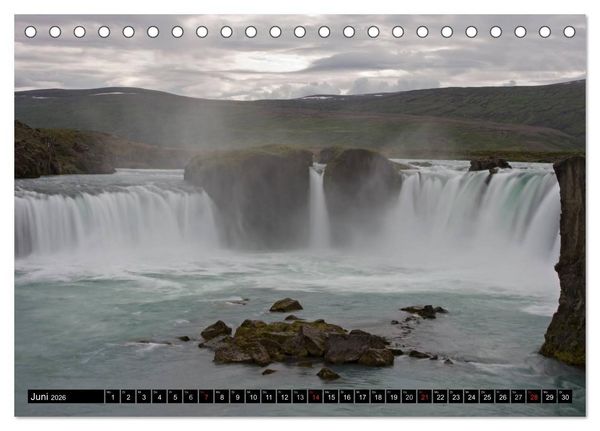
Task: Select day 22 in the calendar strip
Action: pos(440,397)
